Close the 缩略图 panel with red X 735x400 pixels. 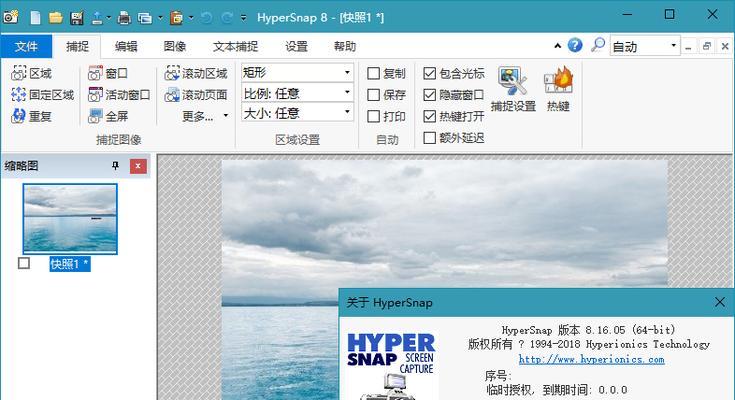click(x=138, y=166)
